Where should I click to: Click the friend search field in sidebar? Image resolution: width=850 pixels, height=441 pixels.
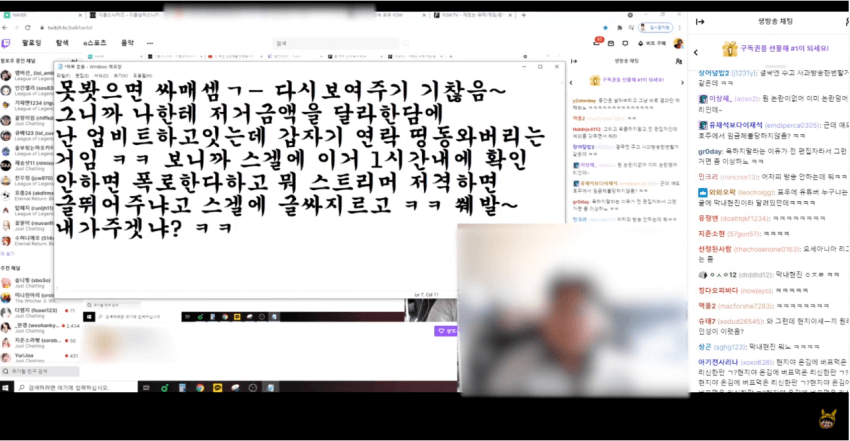(41, 372)
